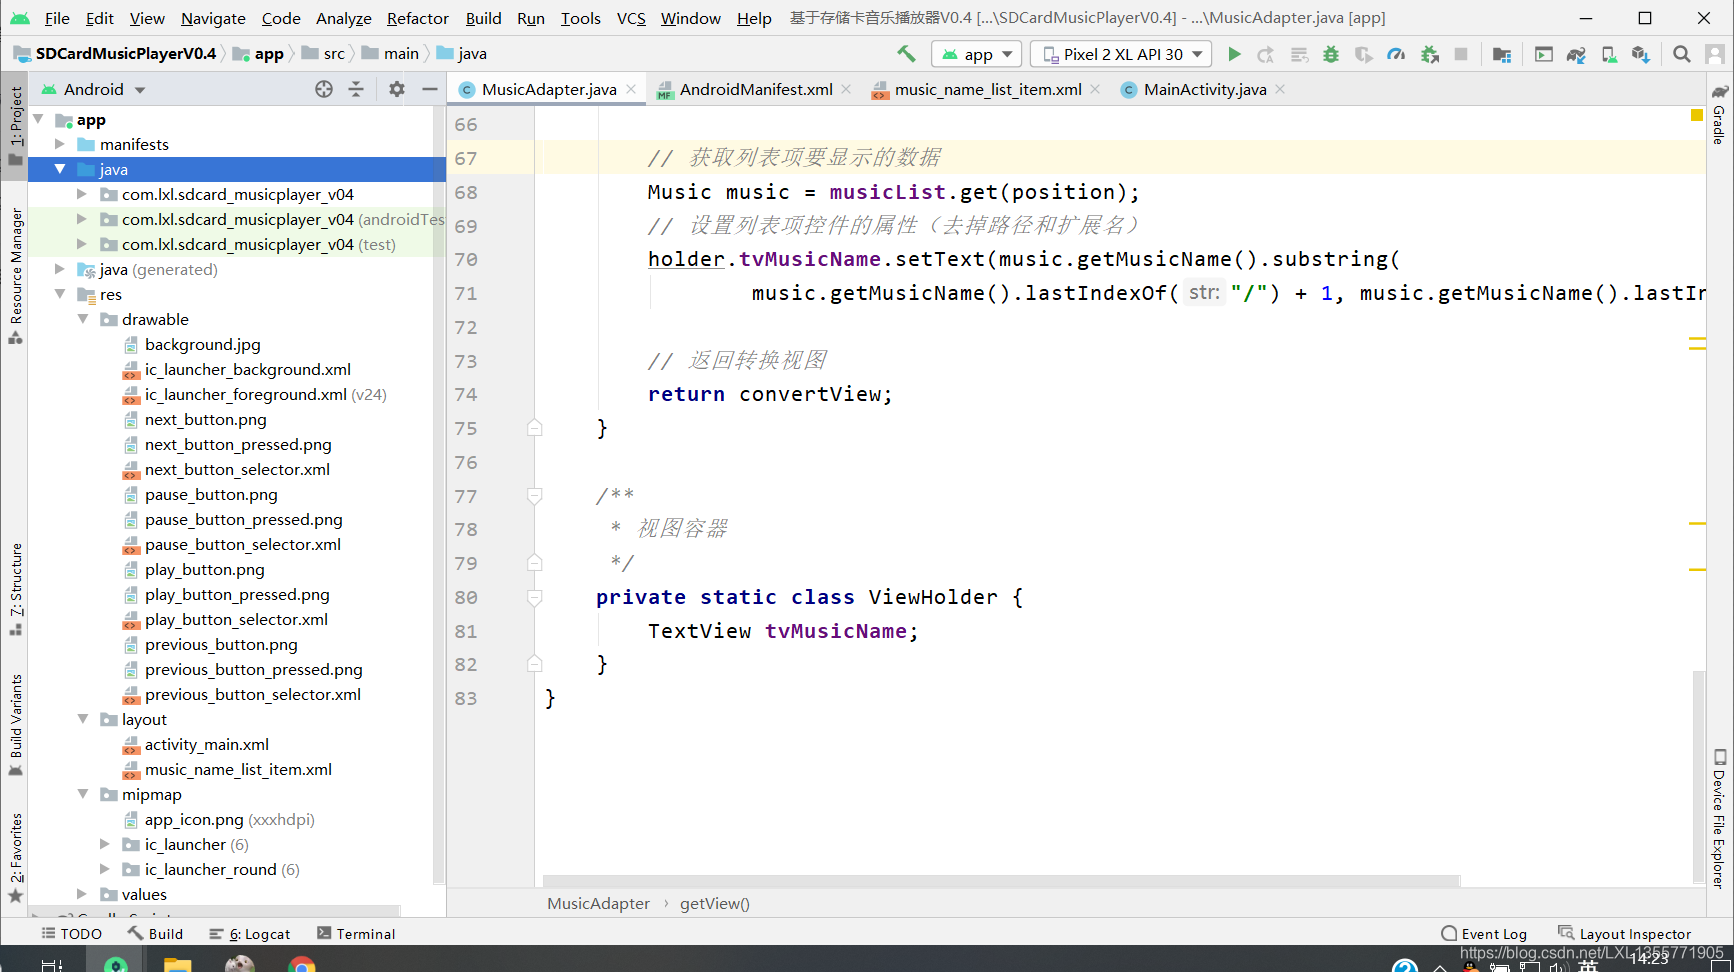Image resolution: width=1734 pixels, height=972 pixels.
Task: Open SDK Manager cube icon
Action: (x=1641, y=54)
